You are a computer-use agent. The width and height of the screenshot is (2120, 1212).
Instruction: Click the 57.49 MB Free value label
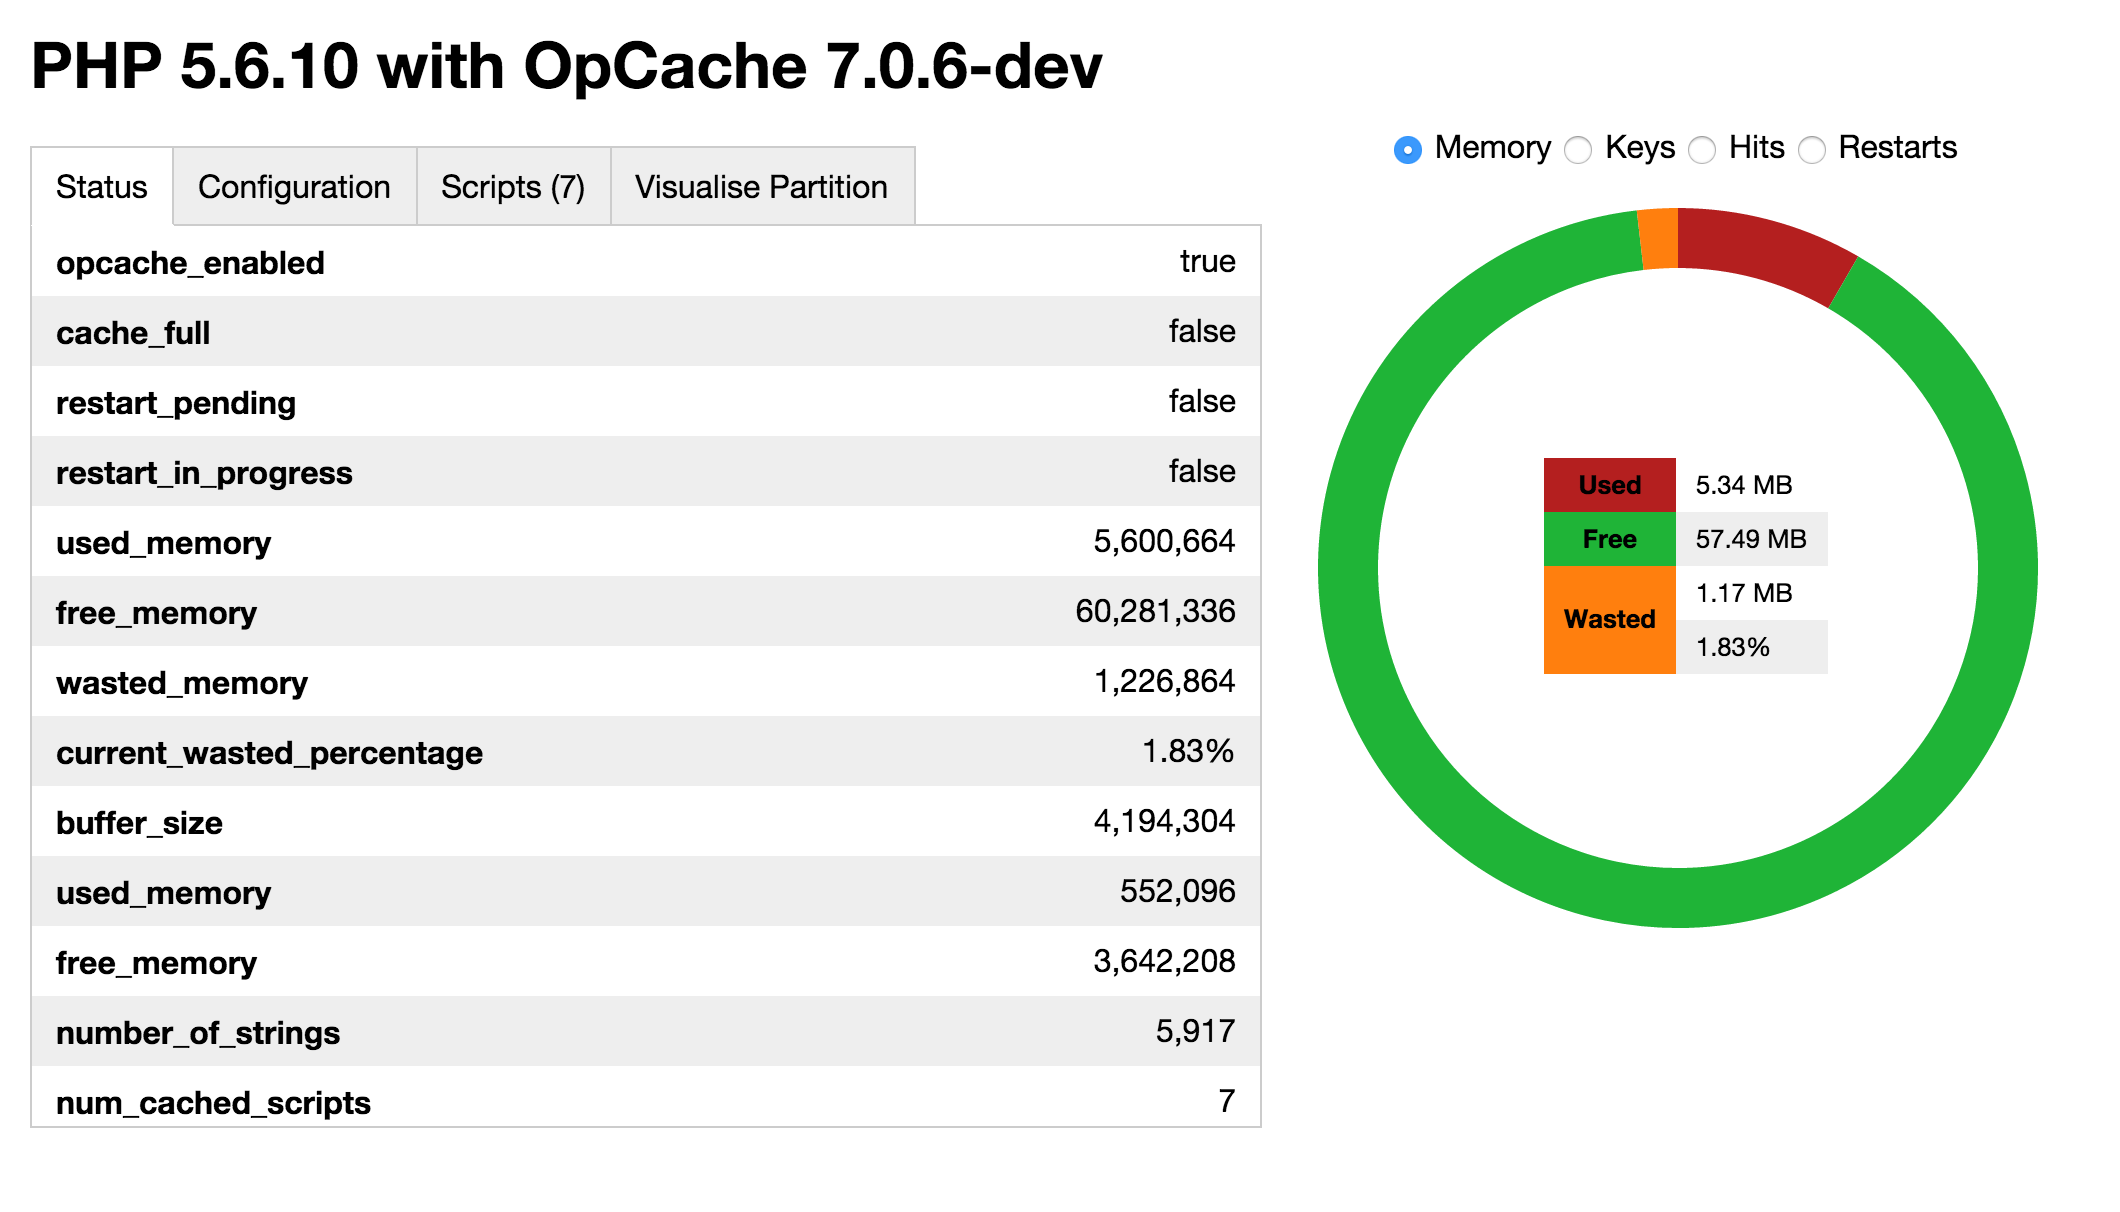(1750, 539)
